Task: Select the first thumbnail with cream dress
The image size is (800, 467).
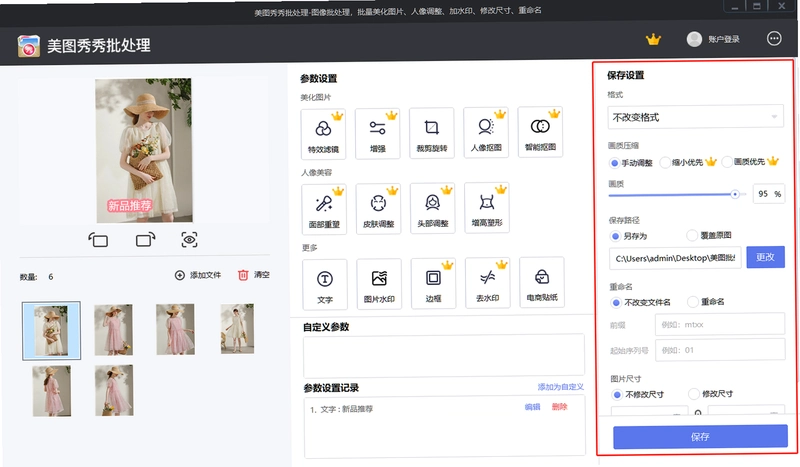Action: (x=51, y=331)
